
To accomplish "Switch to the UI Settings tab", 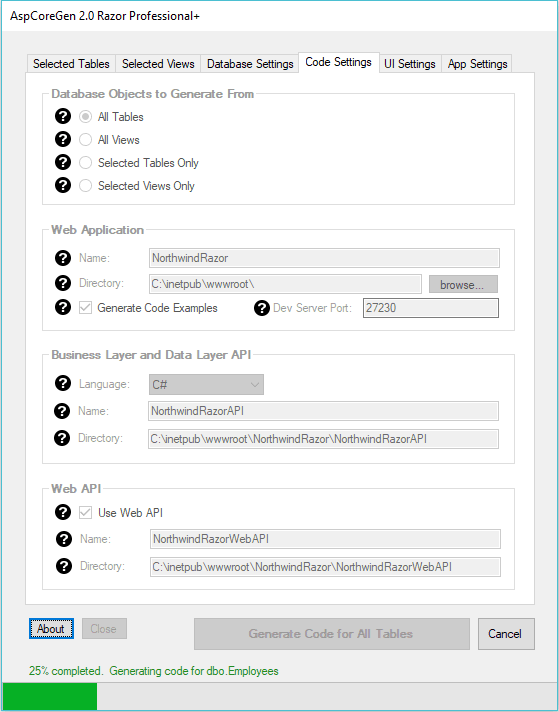I will (410, 64).
